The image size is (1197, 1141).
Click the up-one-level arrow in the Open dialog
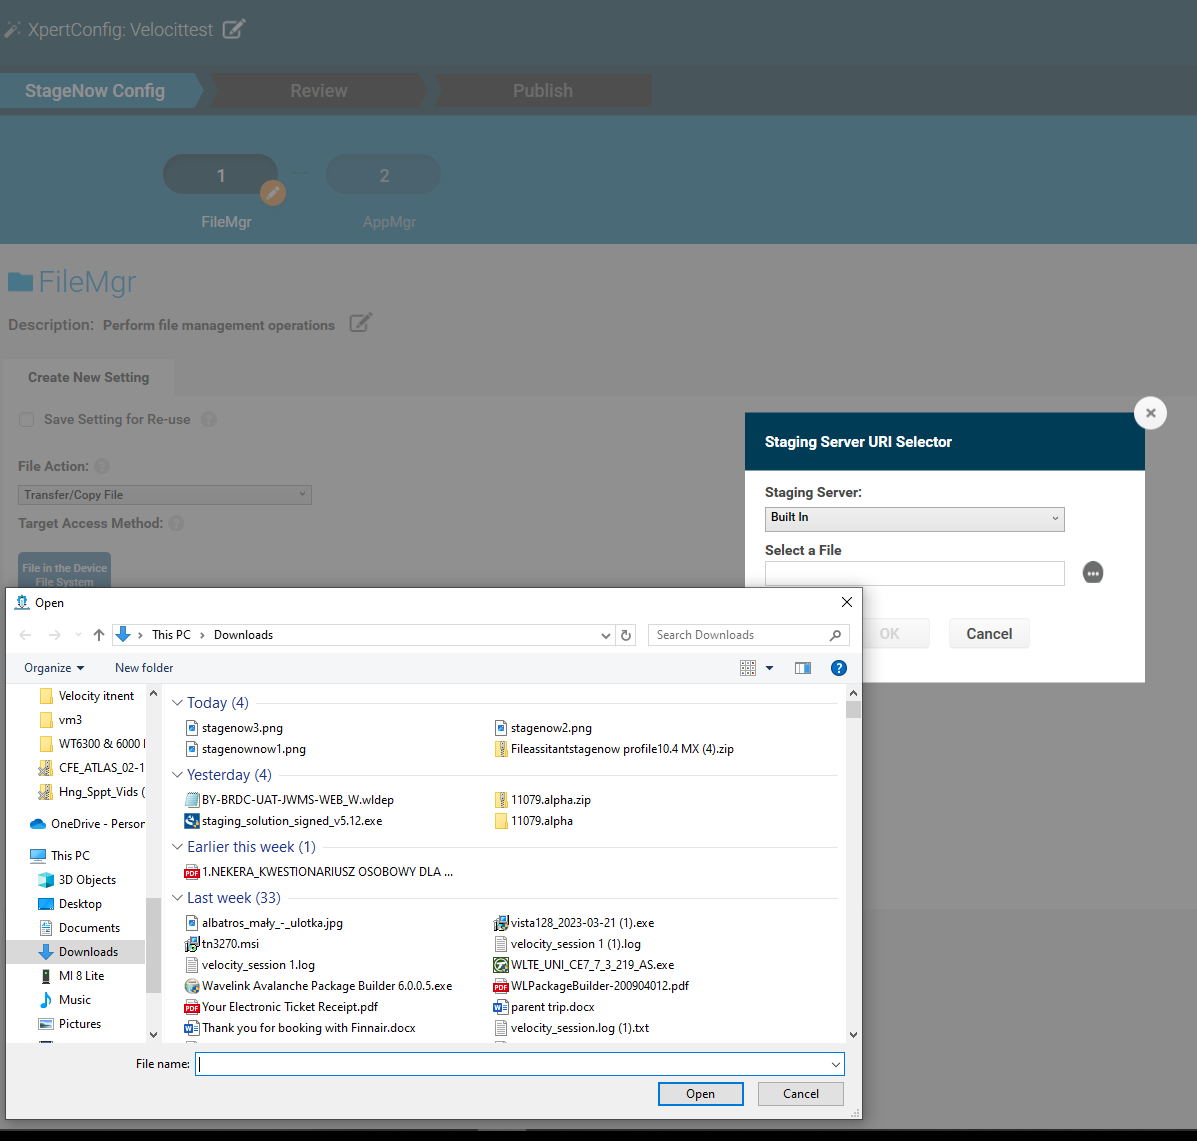coord(98,634)
